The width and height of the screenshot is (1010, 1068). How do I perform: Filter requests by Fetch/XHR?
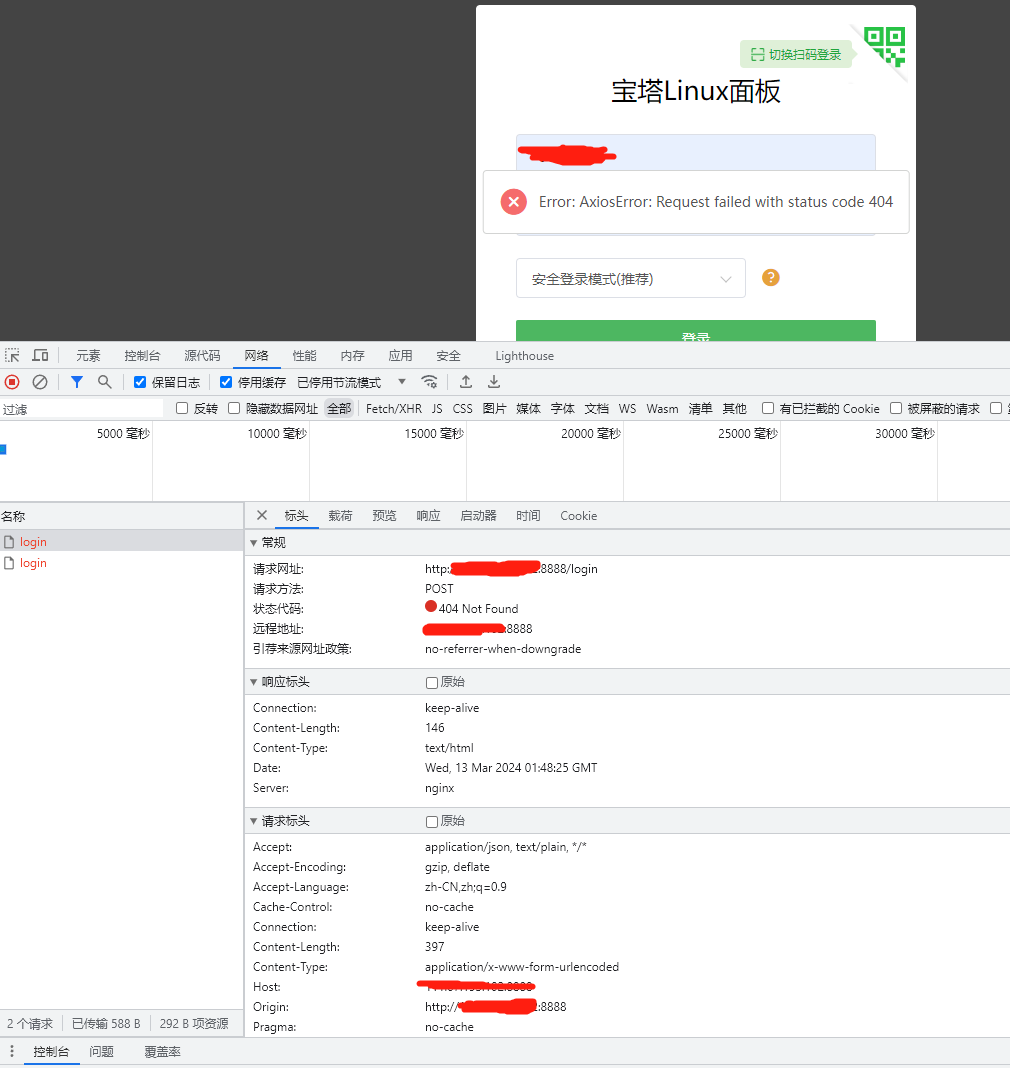(394, 409)
